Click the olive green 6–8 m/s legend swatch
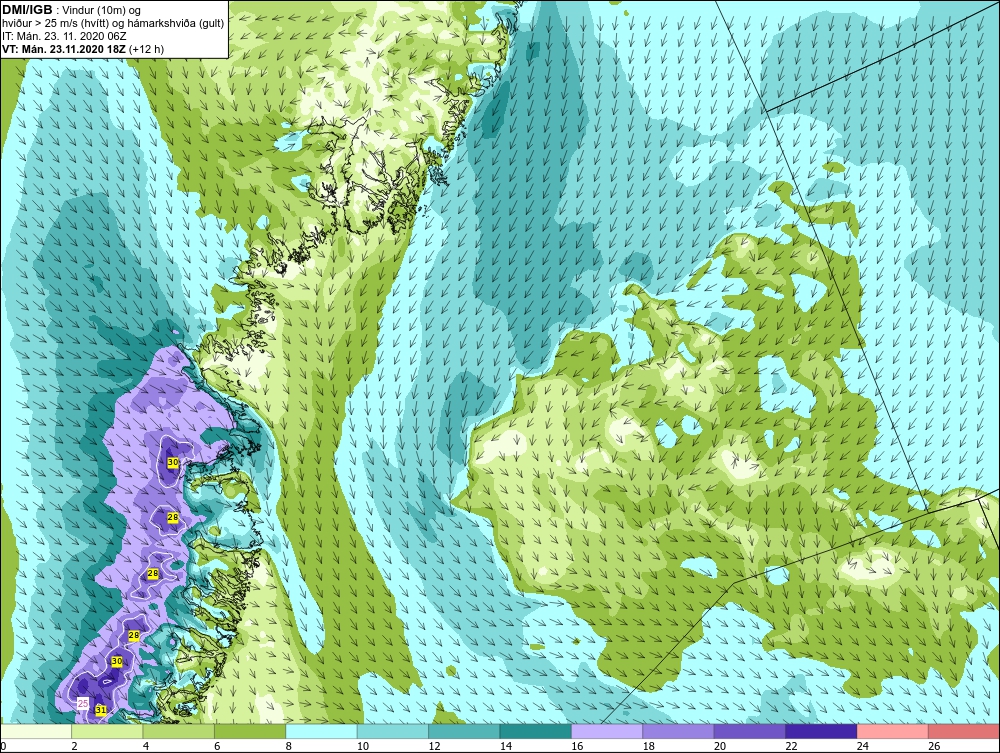Viewport: 1000px width, 753px height. [251, 731]
